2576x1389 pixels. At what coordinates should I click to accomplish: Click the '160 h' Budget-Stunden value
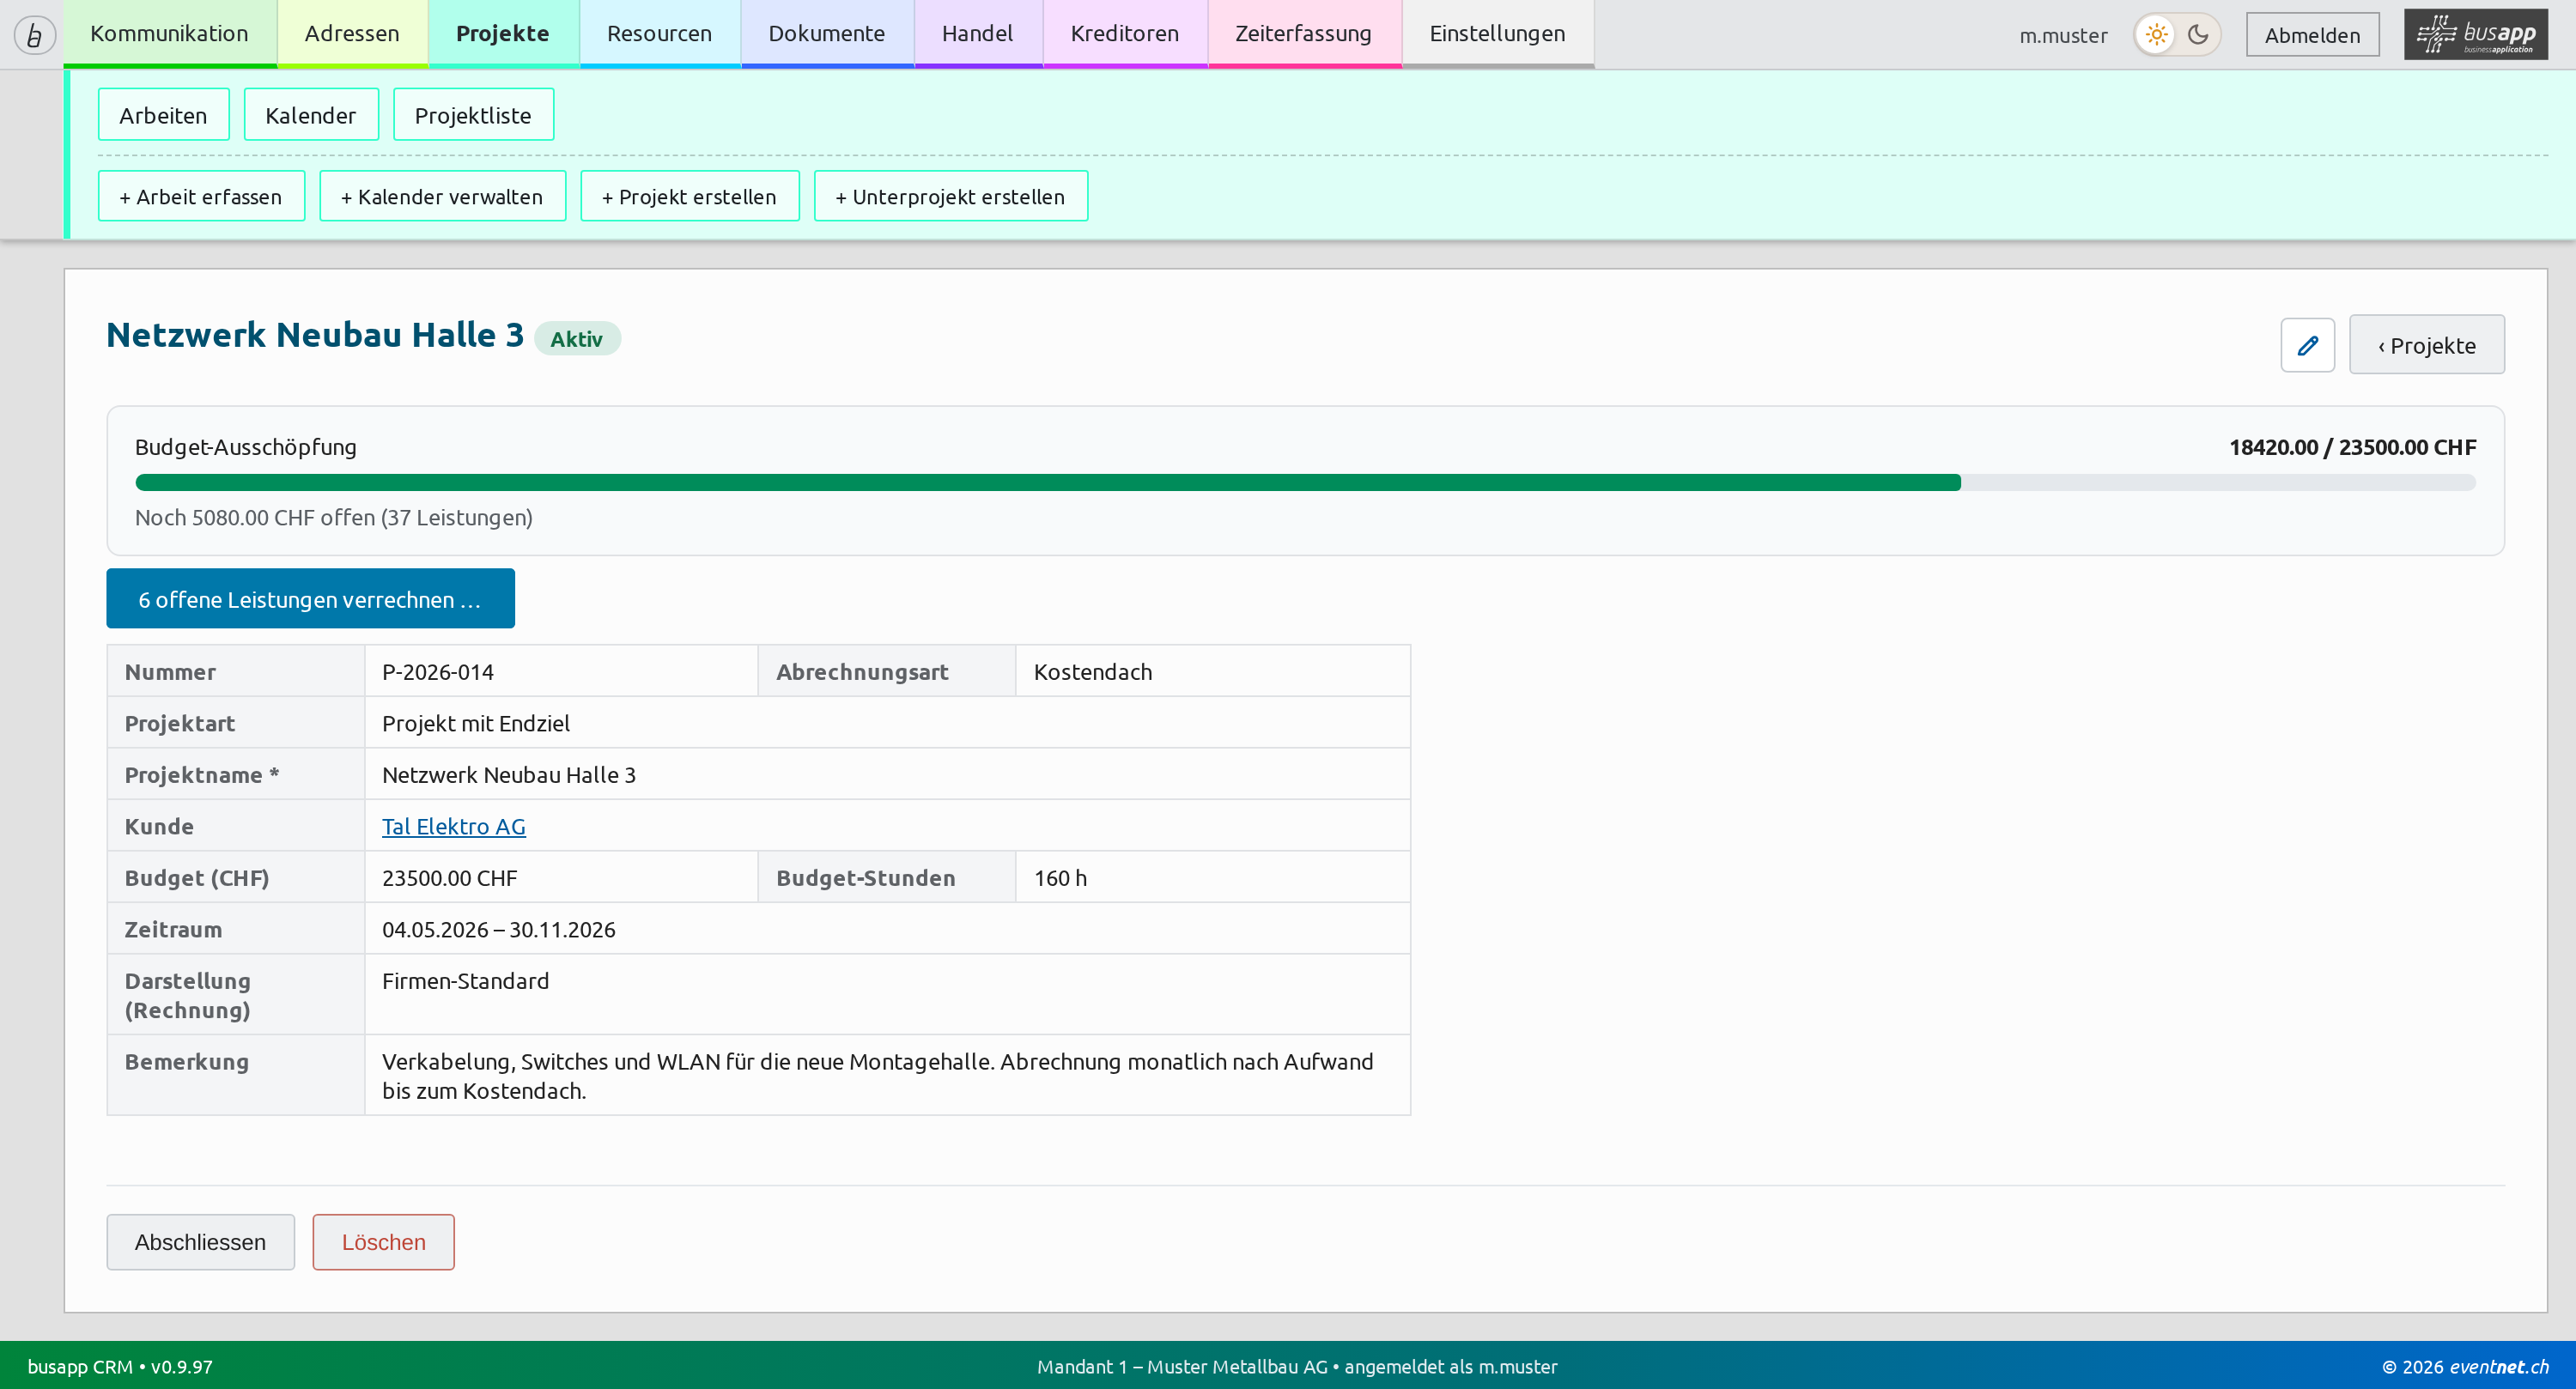(1060, 878)
